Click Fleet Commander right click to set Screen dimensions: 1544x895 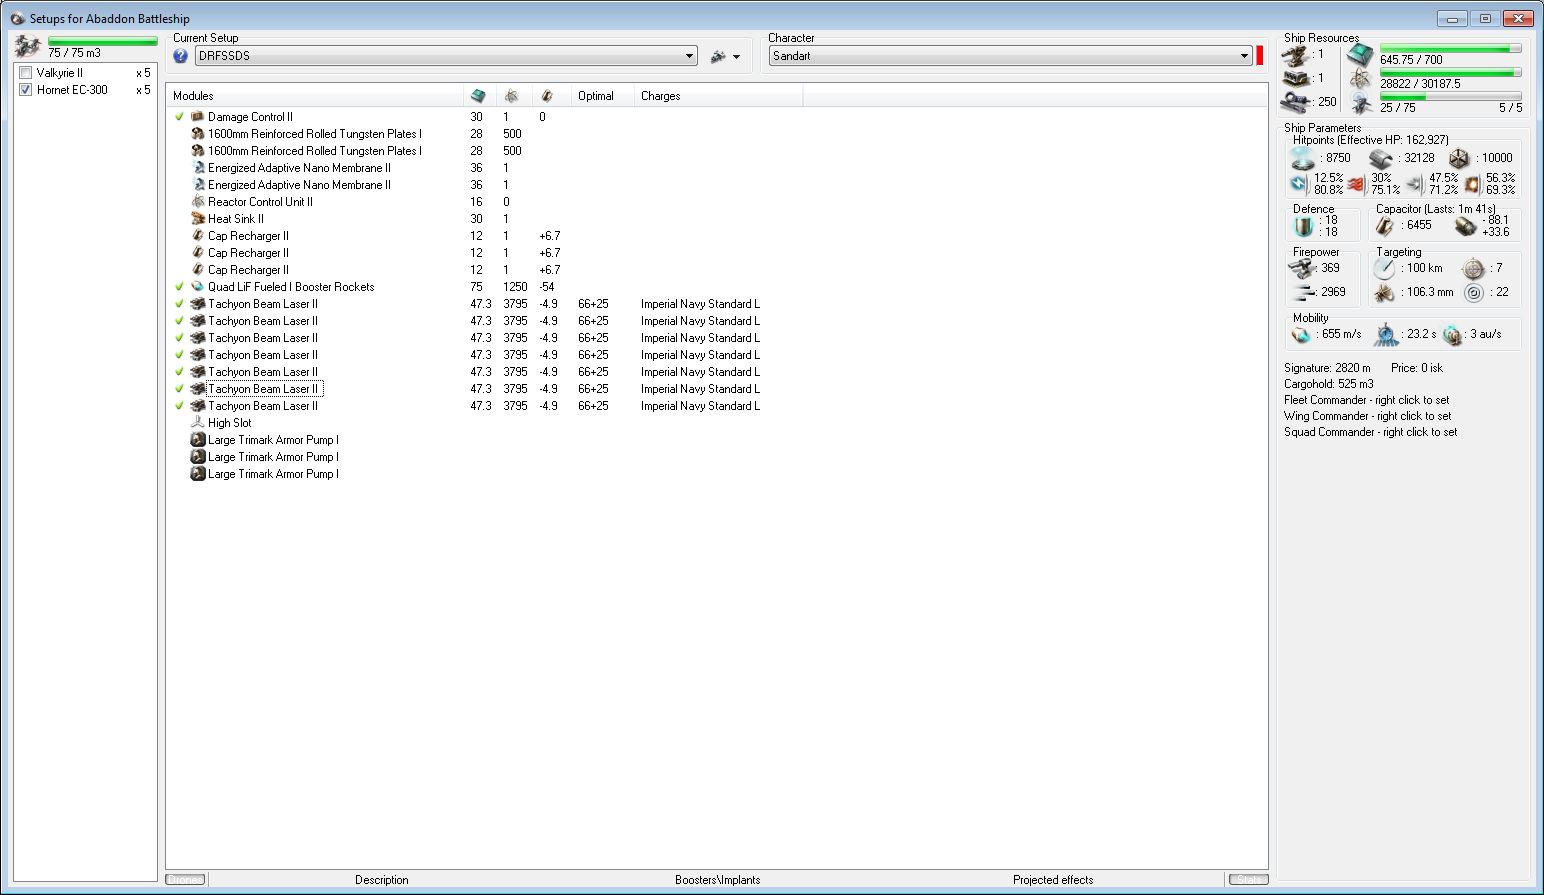click(x=1366, y=400)
